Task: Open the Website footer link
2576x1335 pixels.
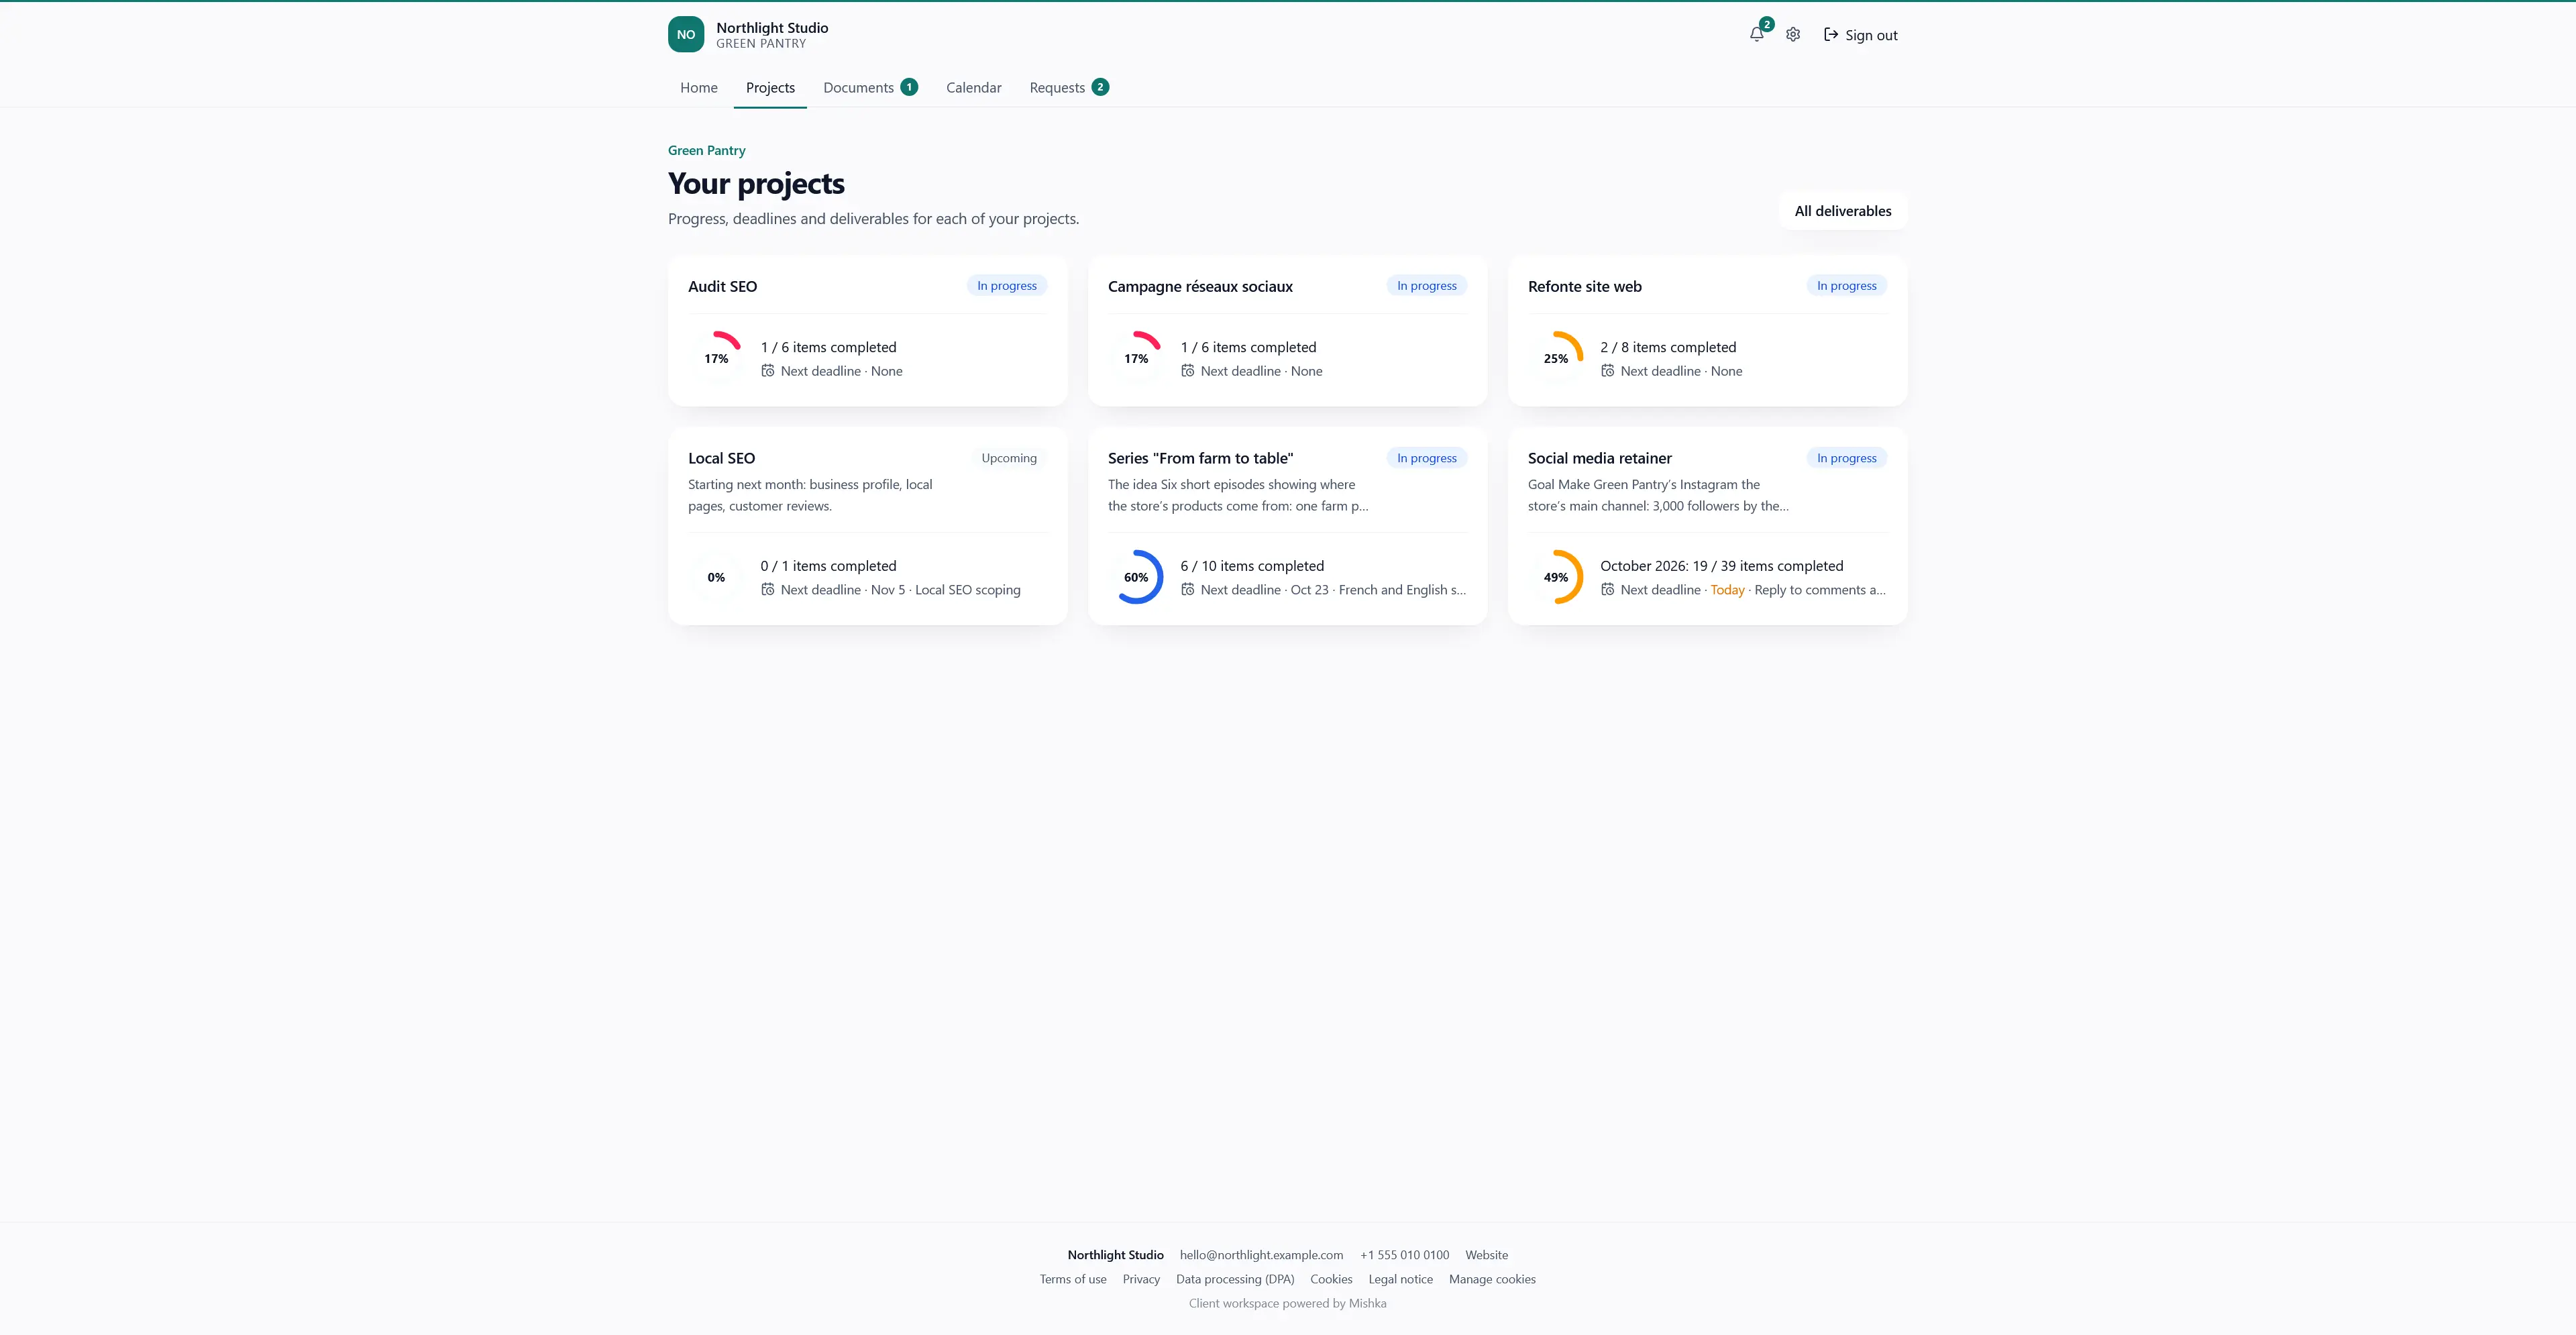Action: click(1487, 1255)
